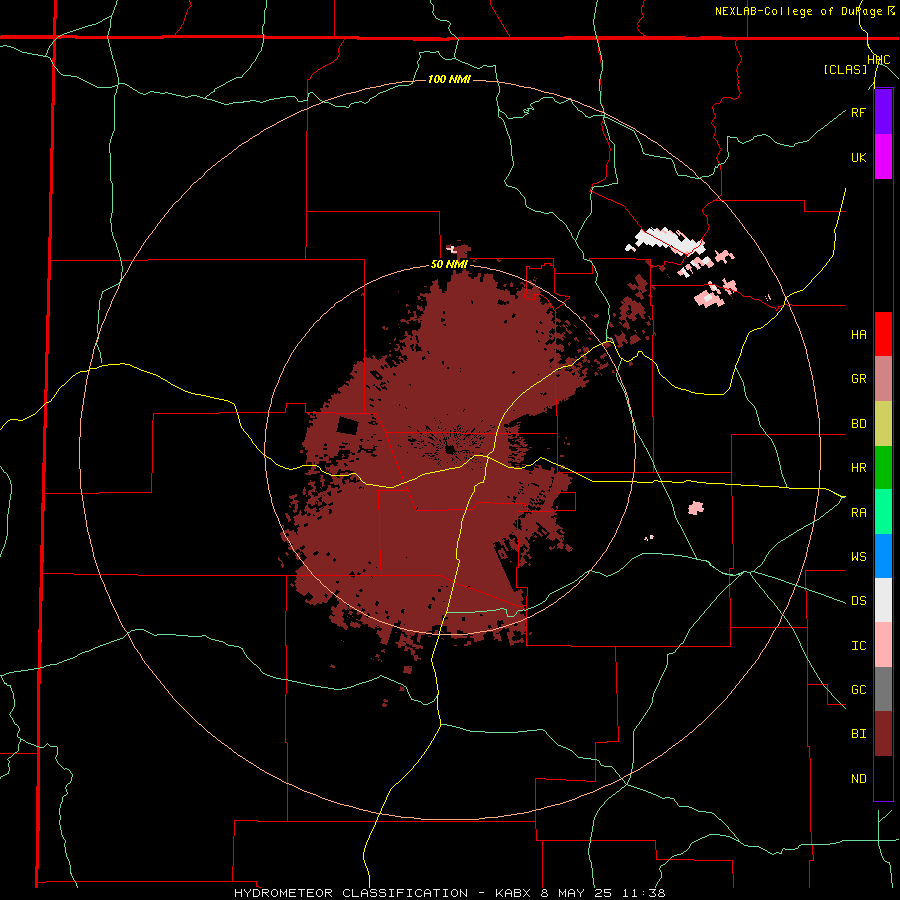The height and width of the screenshot is (900, 900).
Task: Click the 100 NMI range ring label
Action: [x=449, y=79]
